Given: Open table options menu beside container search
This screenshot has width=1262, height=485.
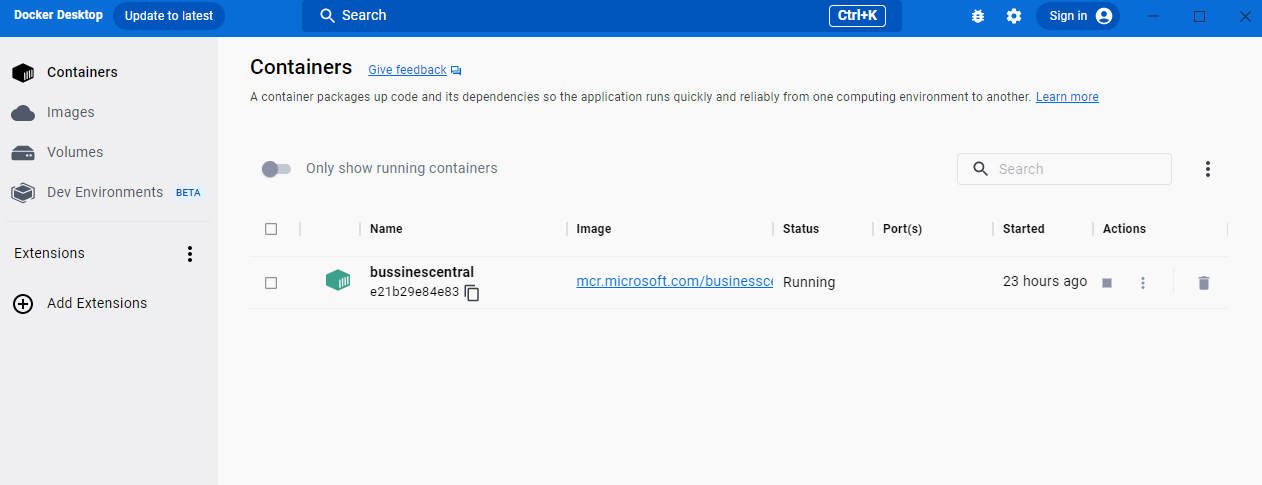Looking at the screenshot, I should [1207, 169].
